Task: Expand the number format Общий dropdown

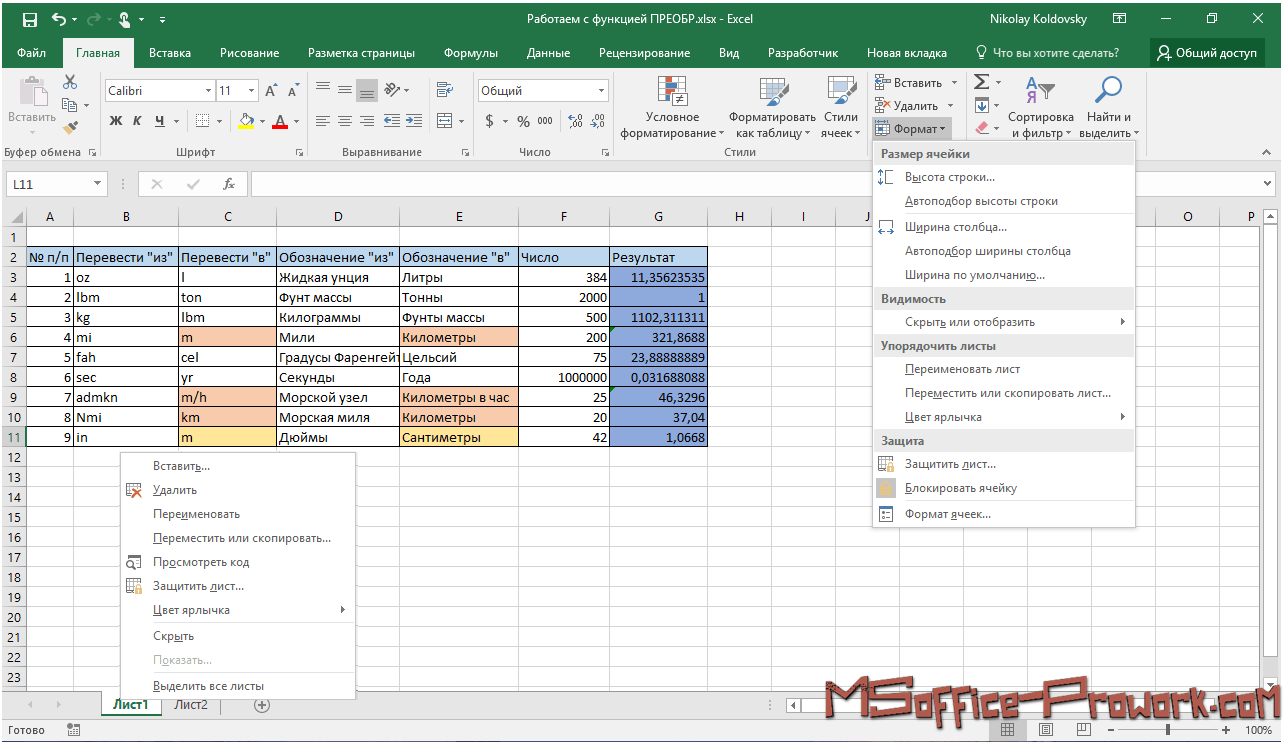Action: tap(601, 91)
